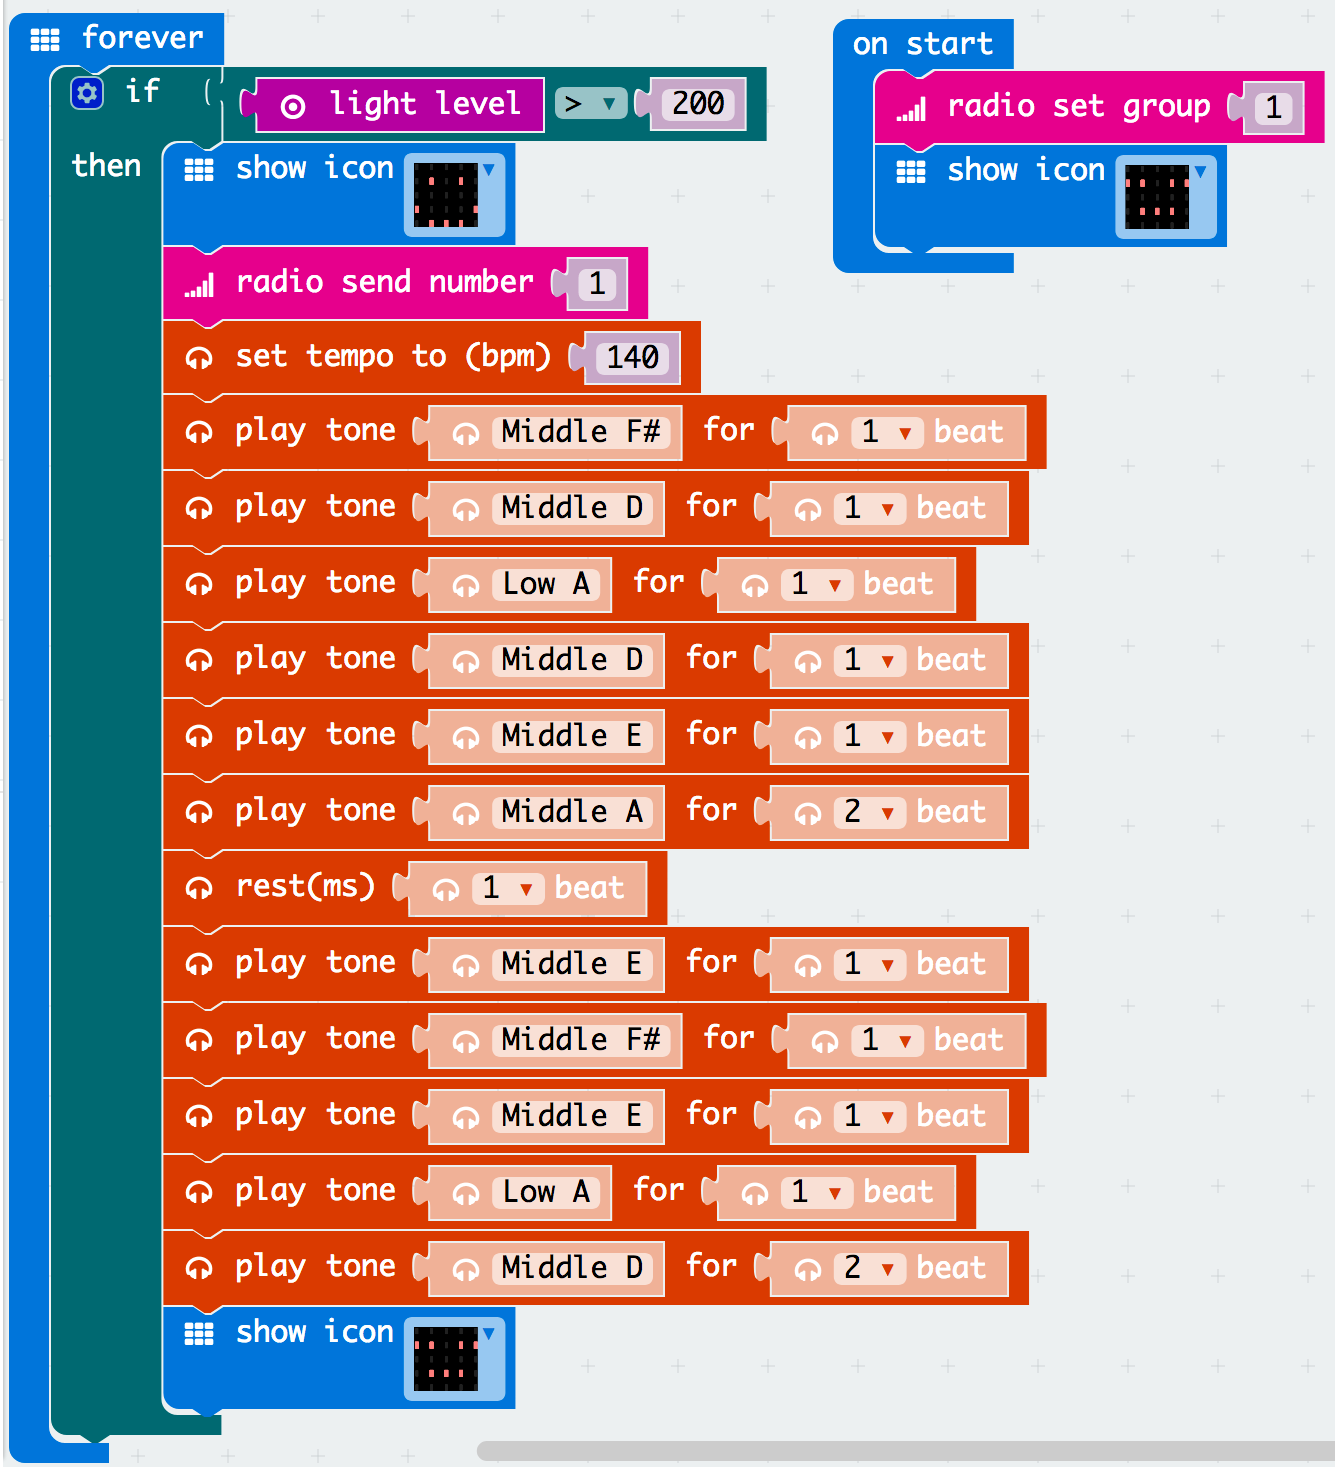Click the signal icon on radio set group
The width and height of the screenshot is (1335, 1476).
[911, 110]
